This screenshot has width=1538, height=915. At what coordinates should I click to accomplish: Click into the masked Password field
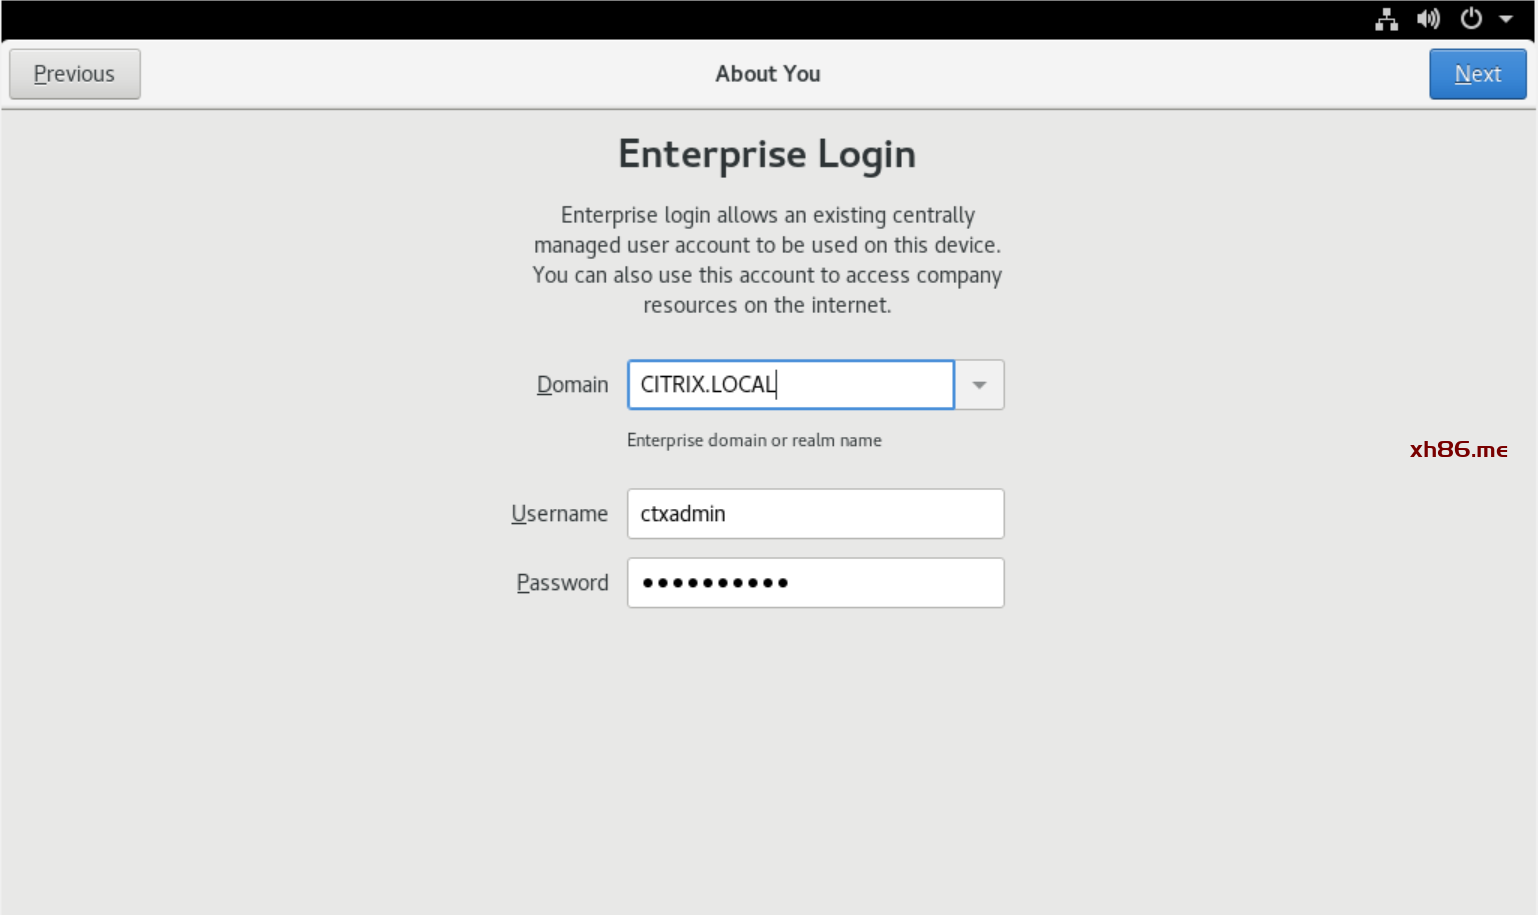[x=815, y=583]
